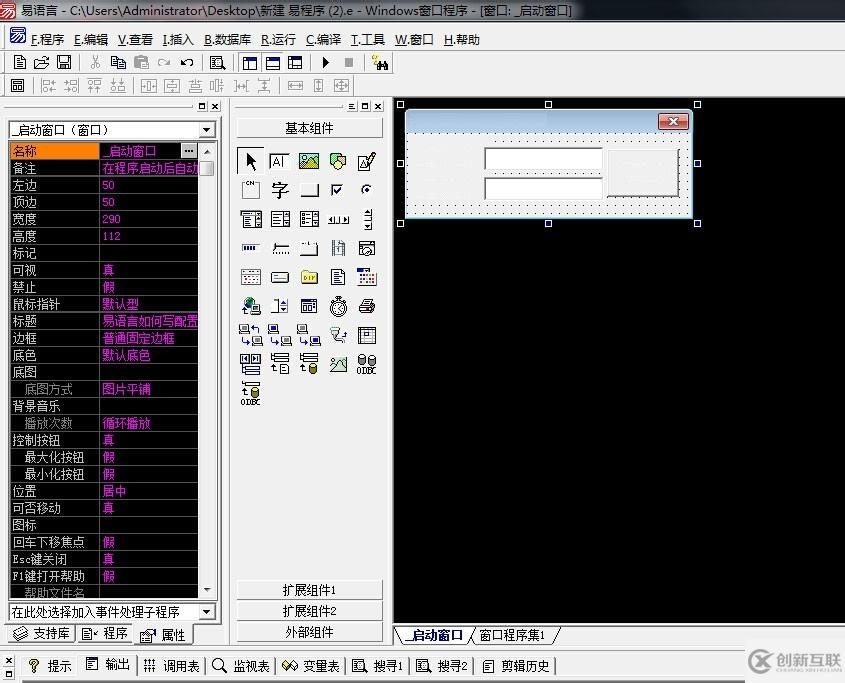Viewport: 845px width, 683px height.
Task: Click the 外部组件 button
Action: 309,632
